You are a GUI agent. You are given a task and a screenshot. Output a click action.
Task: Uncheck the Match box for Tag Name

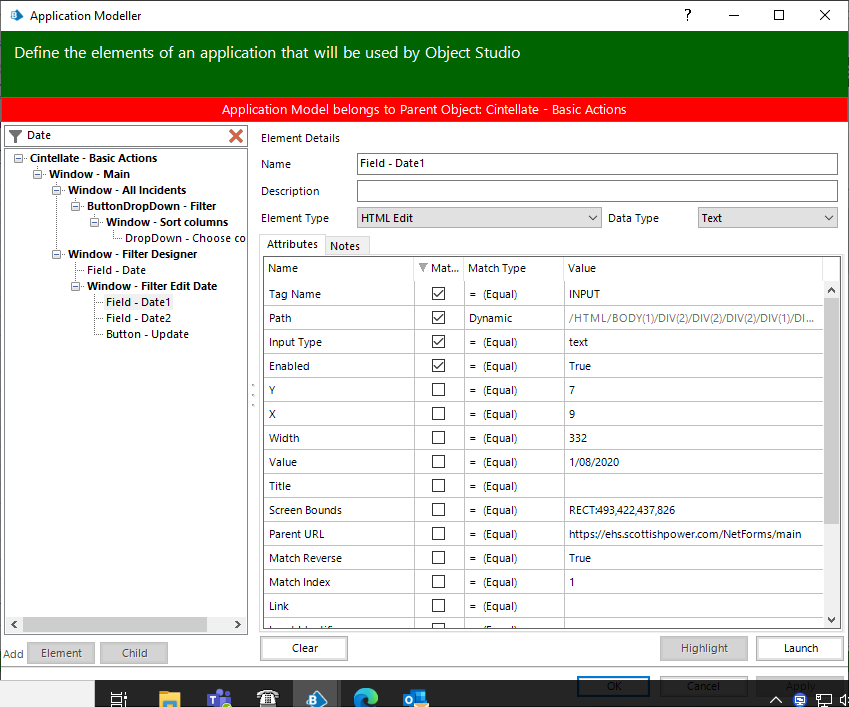(x=438, y=294)
